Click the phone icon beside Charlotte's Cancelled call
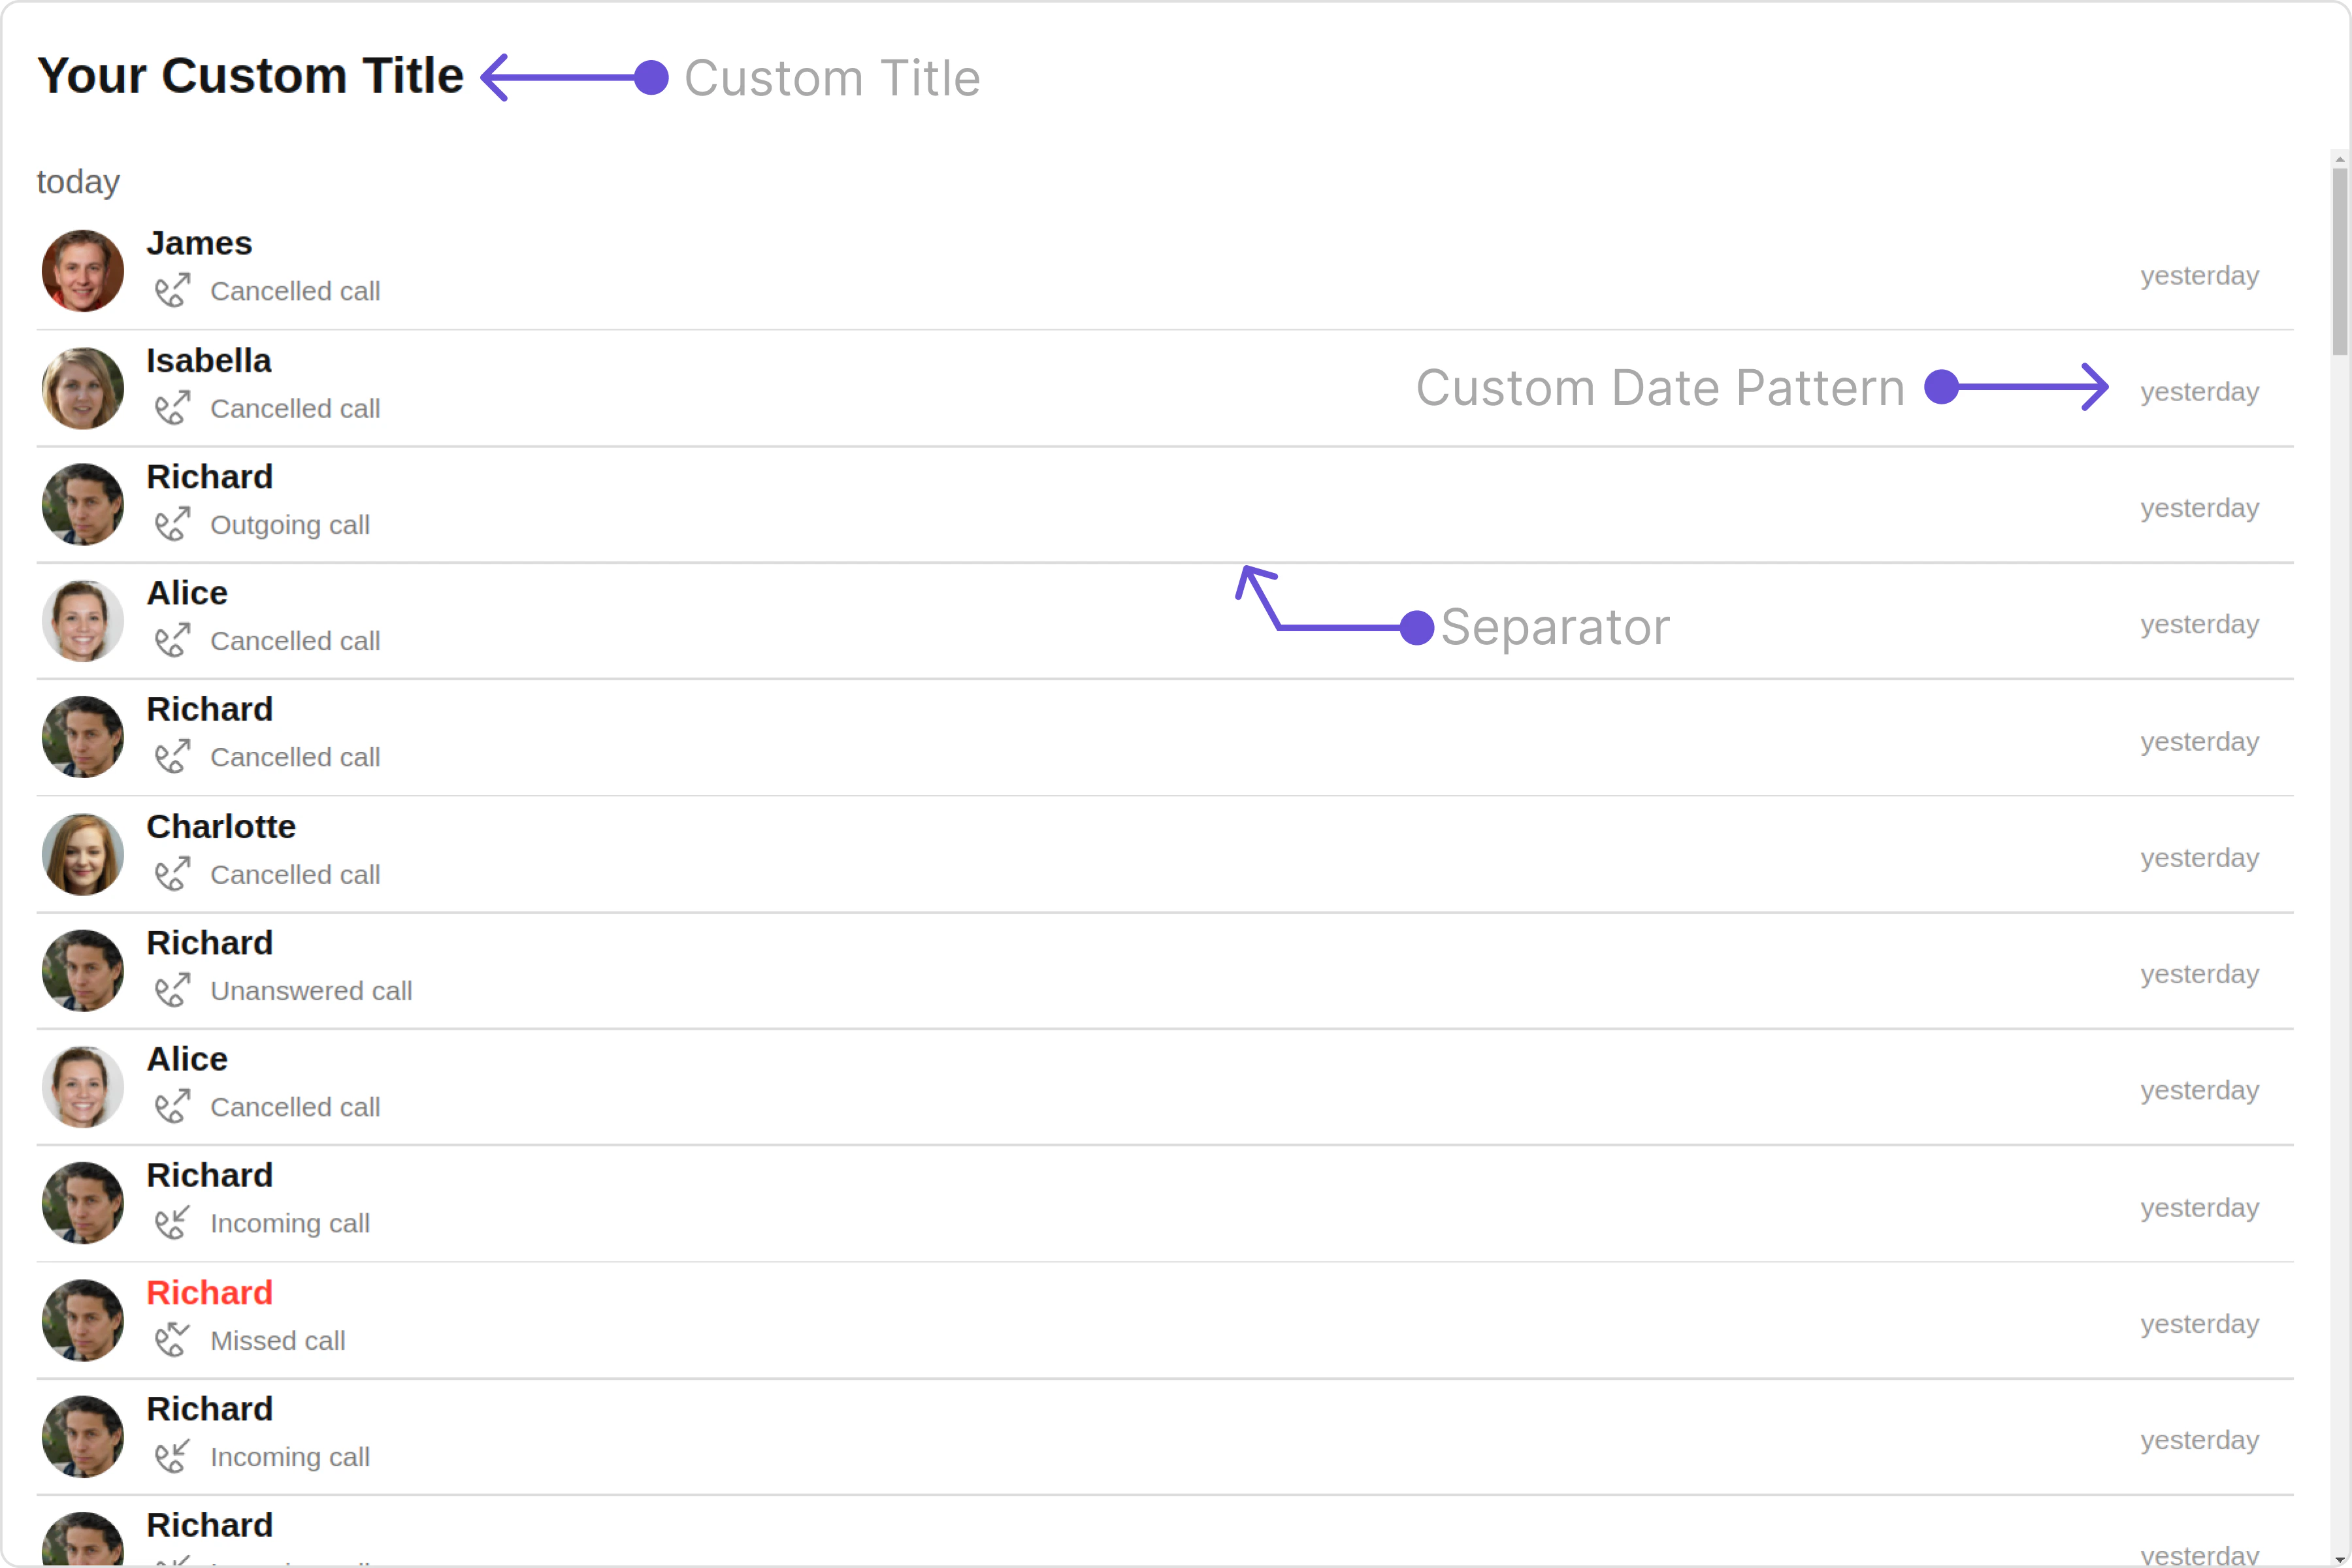The image size is (2352, 1568). (171, 874)
